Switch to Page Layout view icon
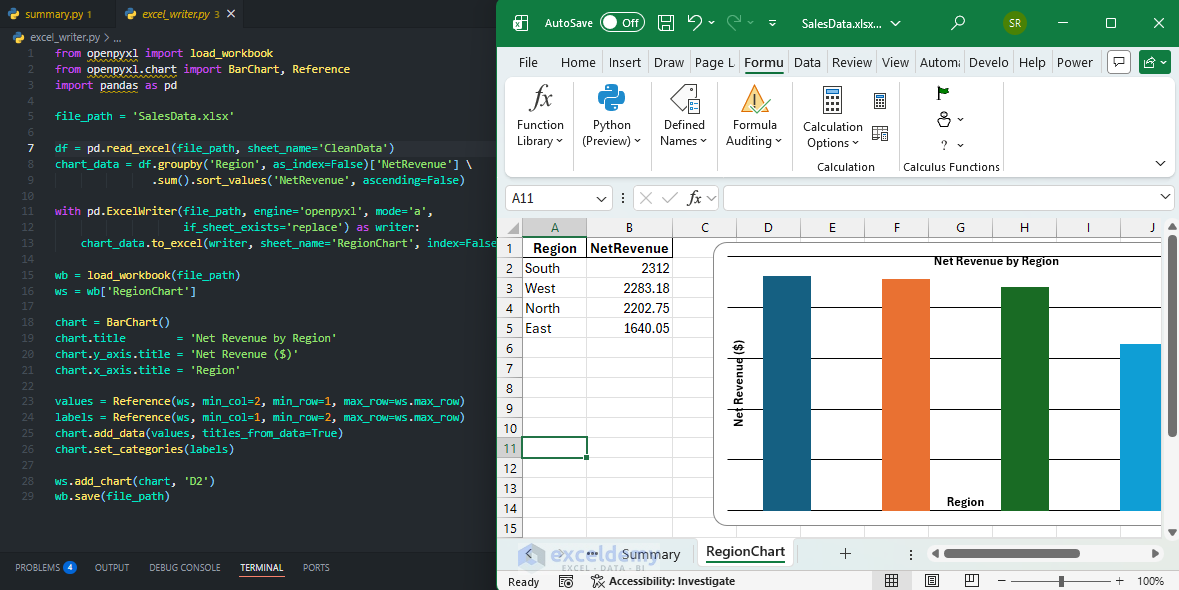Screen dimensions: 1179x590 [x=931, y=581]
